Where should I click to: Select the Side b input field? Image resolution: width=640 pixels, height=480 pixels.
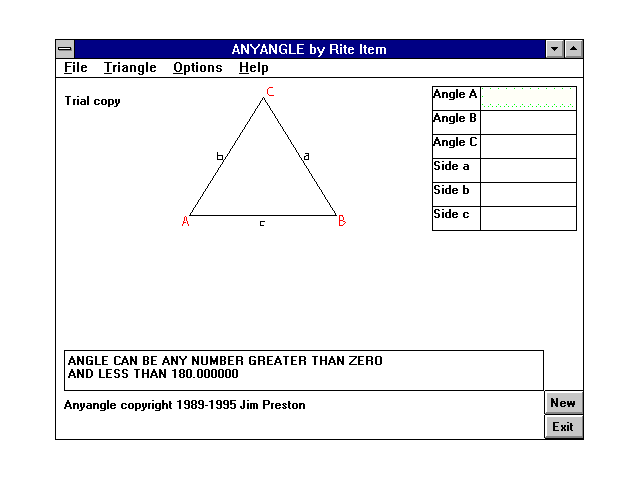[x=528, y=194]
